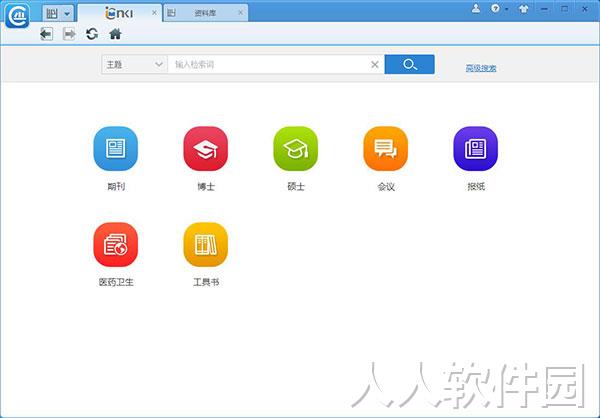
Task: Click the CNKI app logo
Action: [x=17, y=16]
